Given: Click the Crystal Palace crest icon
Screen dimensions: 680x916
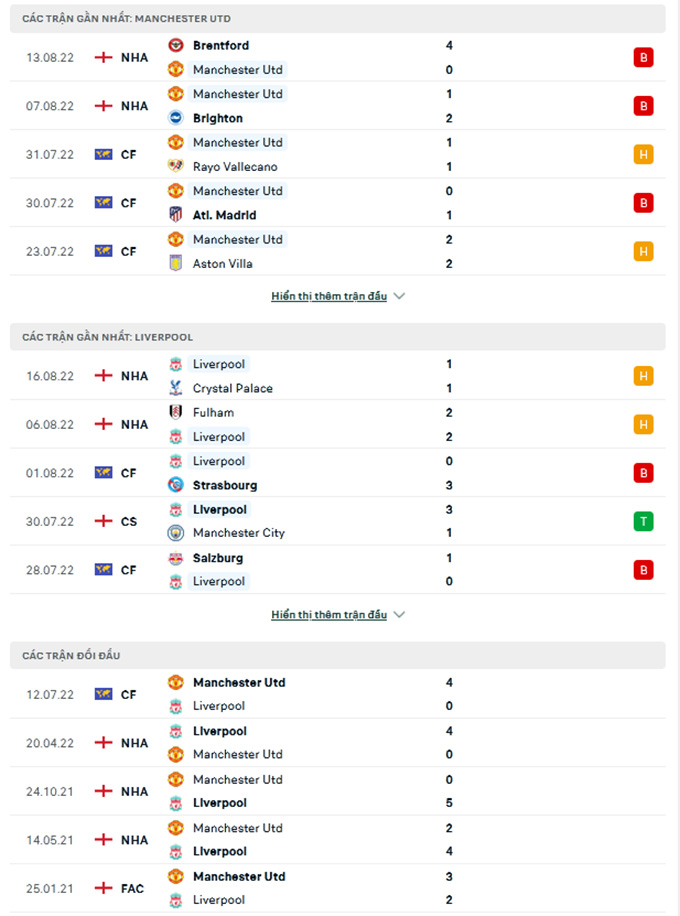Looking at the screenshot, I should [176, 388].
